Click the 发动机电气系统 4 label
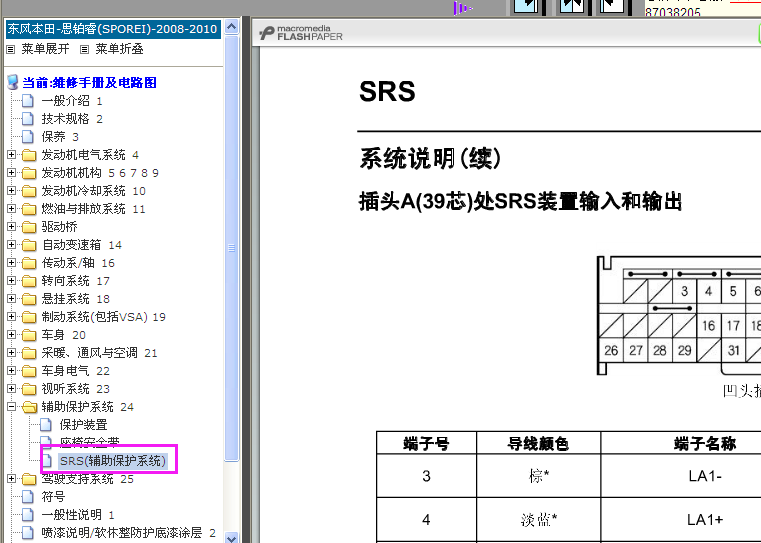The width and height of the screenshot is (761, 543). (x=90, y=155)
